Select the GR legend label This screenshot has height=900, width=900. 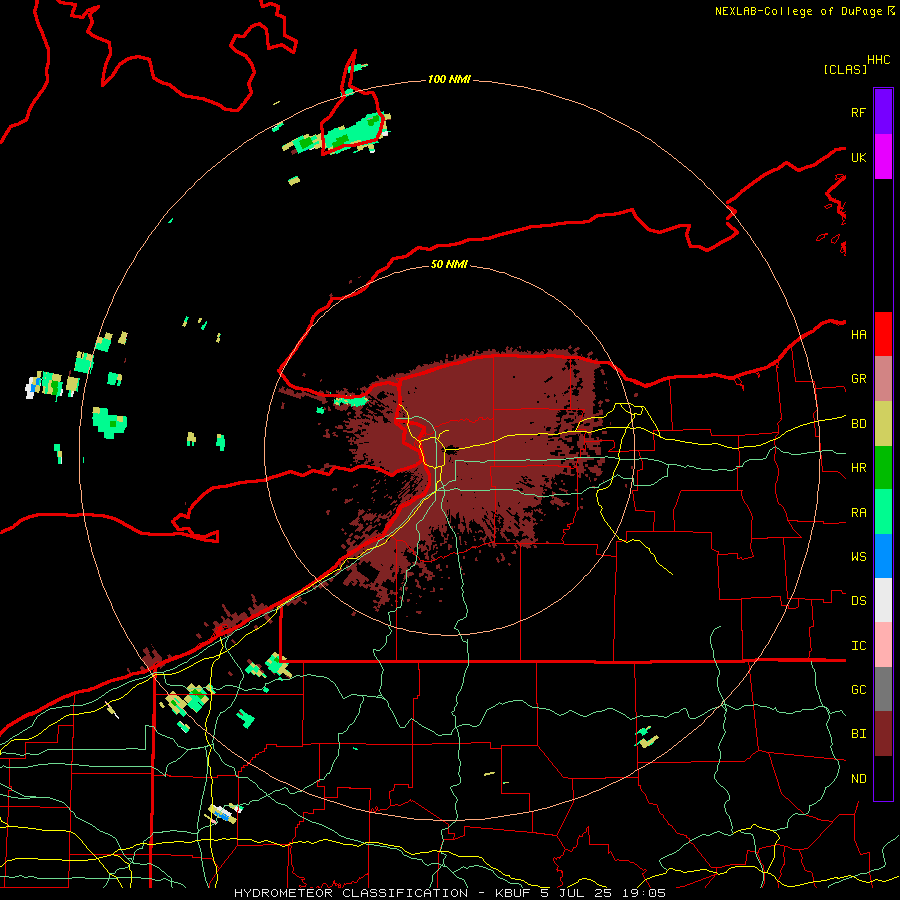click(858, 379)
